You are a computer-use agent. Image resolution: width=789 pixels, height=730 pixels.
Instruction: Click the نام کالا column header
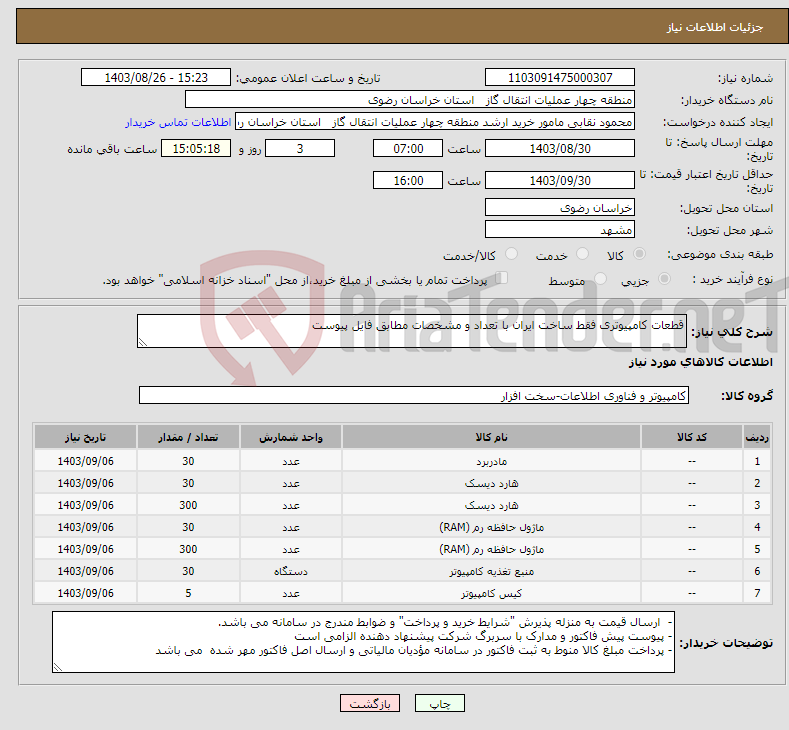pos(491,437)
